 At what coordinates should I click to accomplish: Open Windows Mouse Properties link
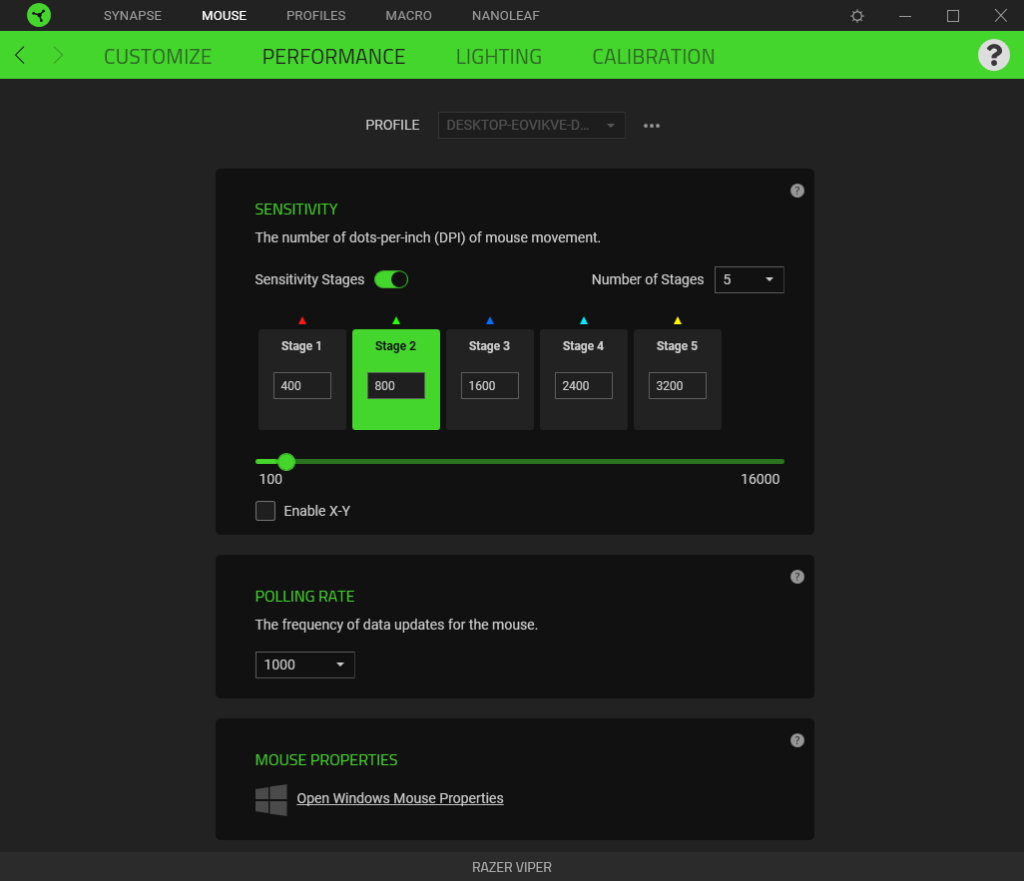click(400, 798)
